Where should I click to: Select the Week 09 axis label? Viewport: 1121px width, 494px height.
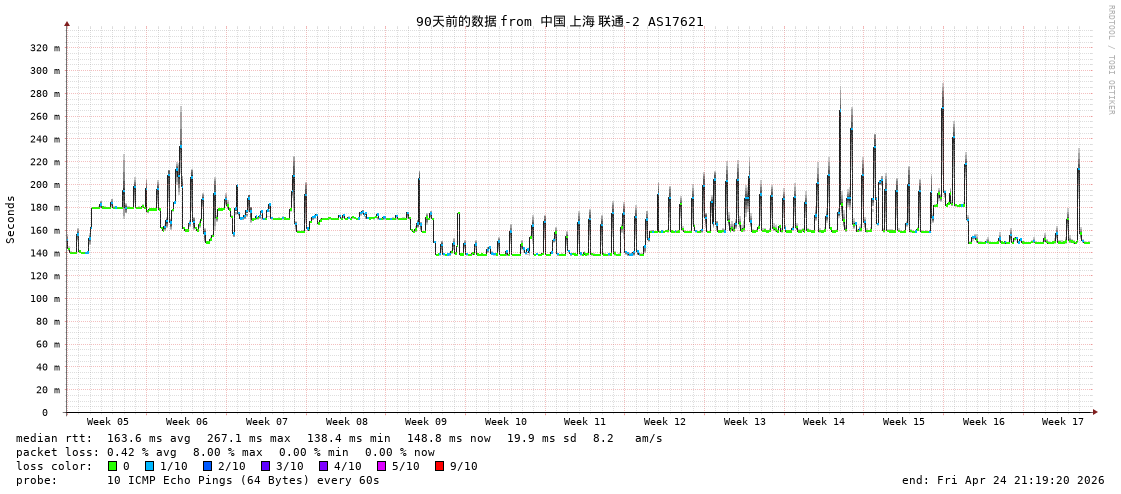pos(426,422)
